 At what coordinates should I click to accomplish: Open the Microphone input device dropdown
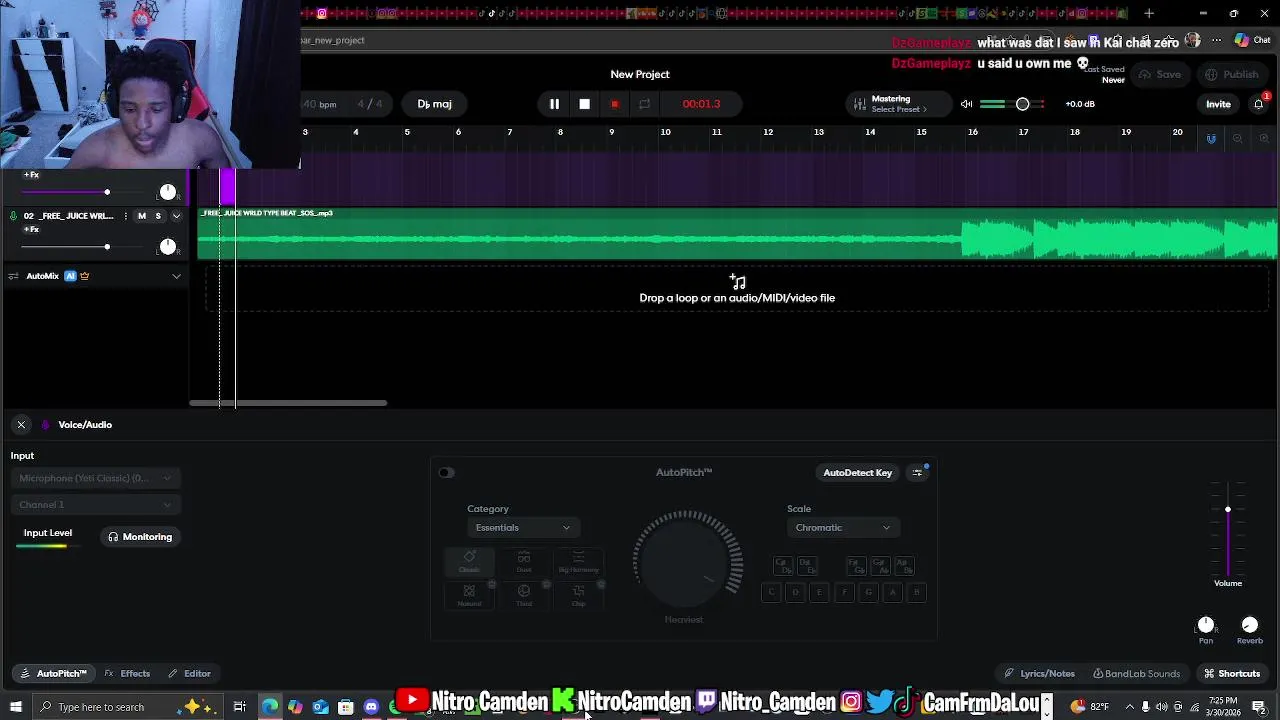pyautogui.click(x=95, y=478)
